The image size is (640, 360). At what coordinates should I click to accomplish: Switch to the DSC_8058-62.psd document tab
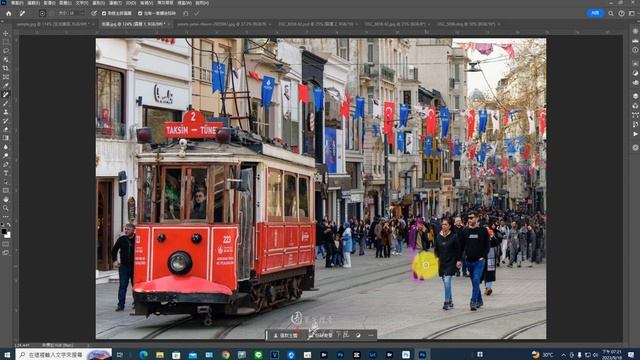tap(316, 24)
